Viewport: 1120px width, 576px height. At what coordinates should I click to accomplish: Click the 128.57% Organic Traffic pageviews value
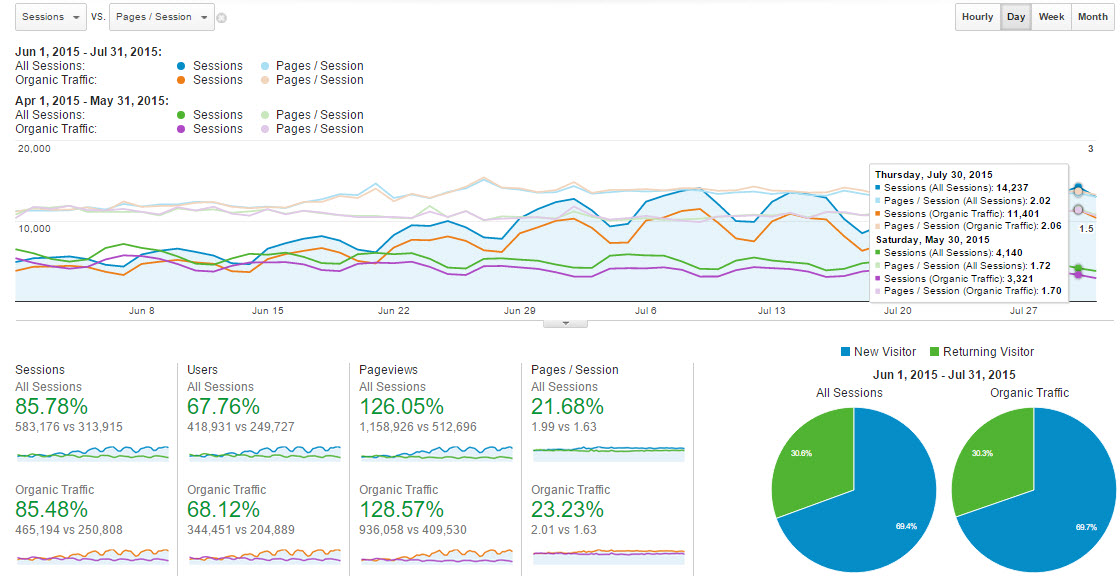(x=401, y=510)
